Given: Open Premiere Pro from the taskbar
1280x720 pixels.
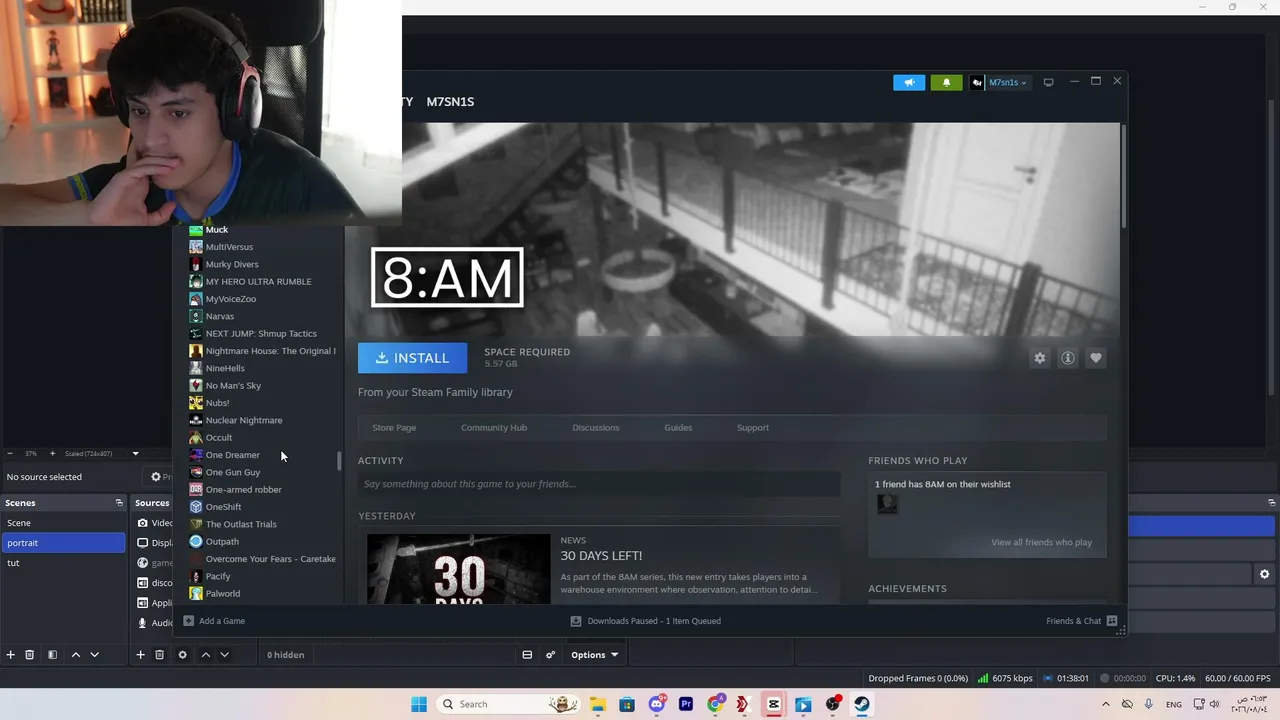Looking at the screenshot, I should point(686,704).
